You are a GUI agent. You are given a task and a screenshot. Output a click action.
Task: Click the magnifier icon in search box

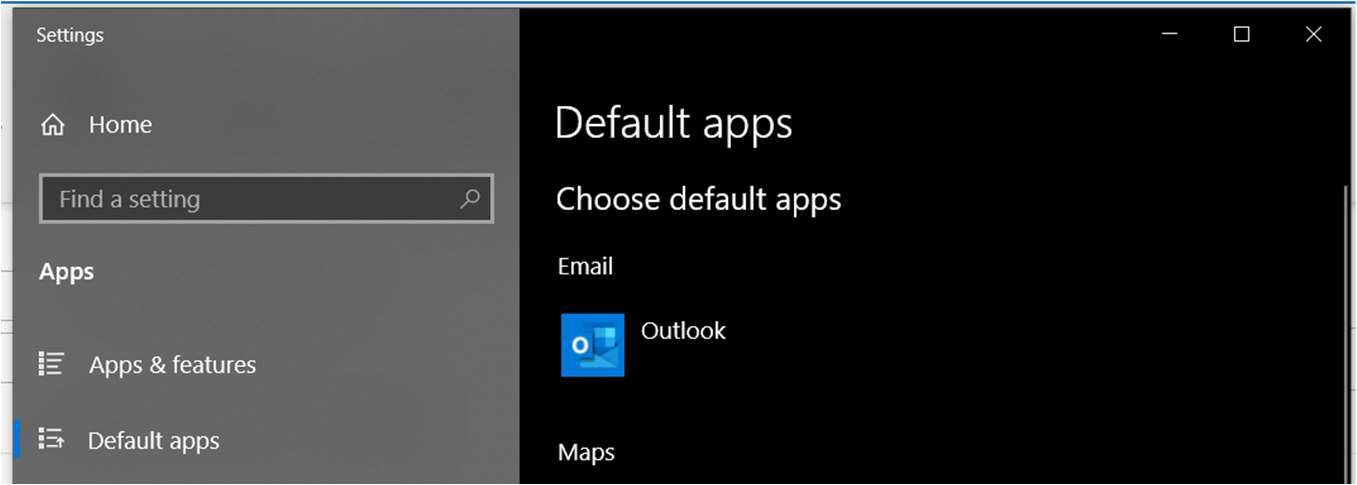[469, 199]
